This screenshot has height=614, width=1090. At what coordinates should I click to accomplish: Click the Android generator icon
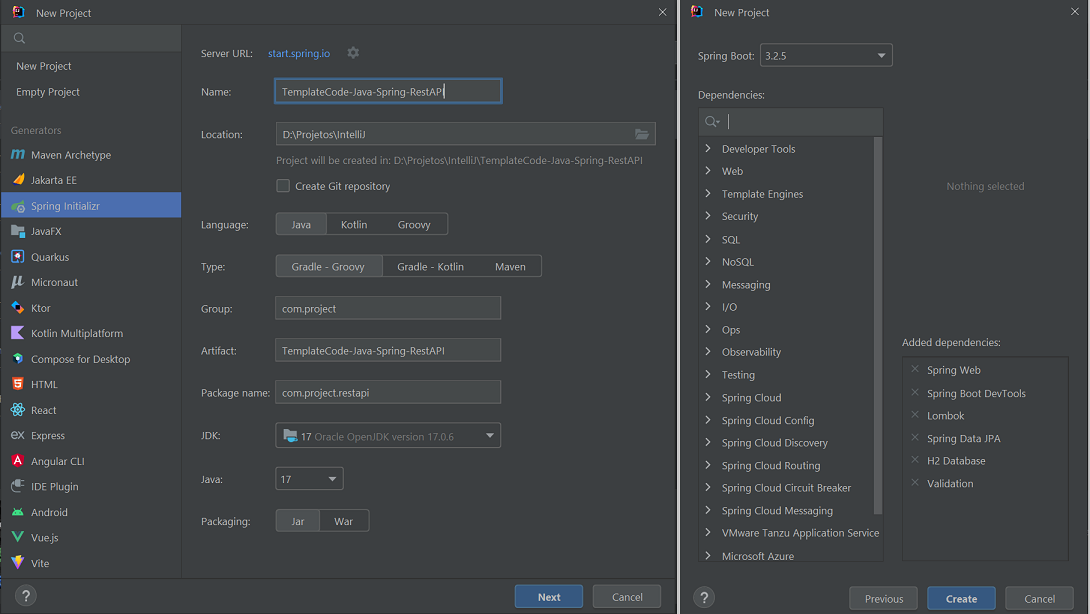[18, 512]
